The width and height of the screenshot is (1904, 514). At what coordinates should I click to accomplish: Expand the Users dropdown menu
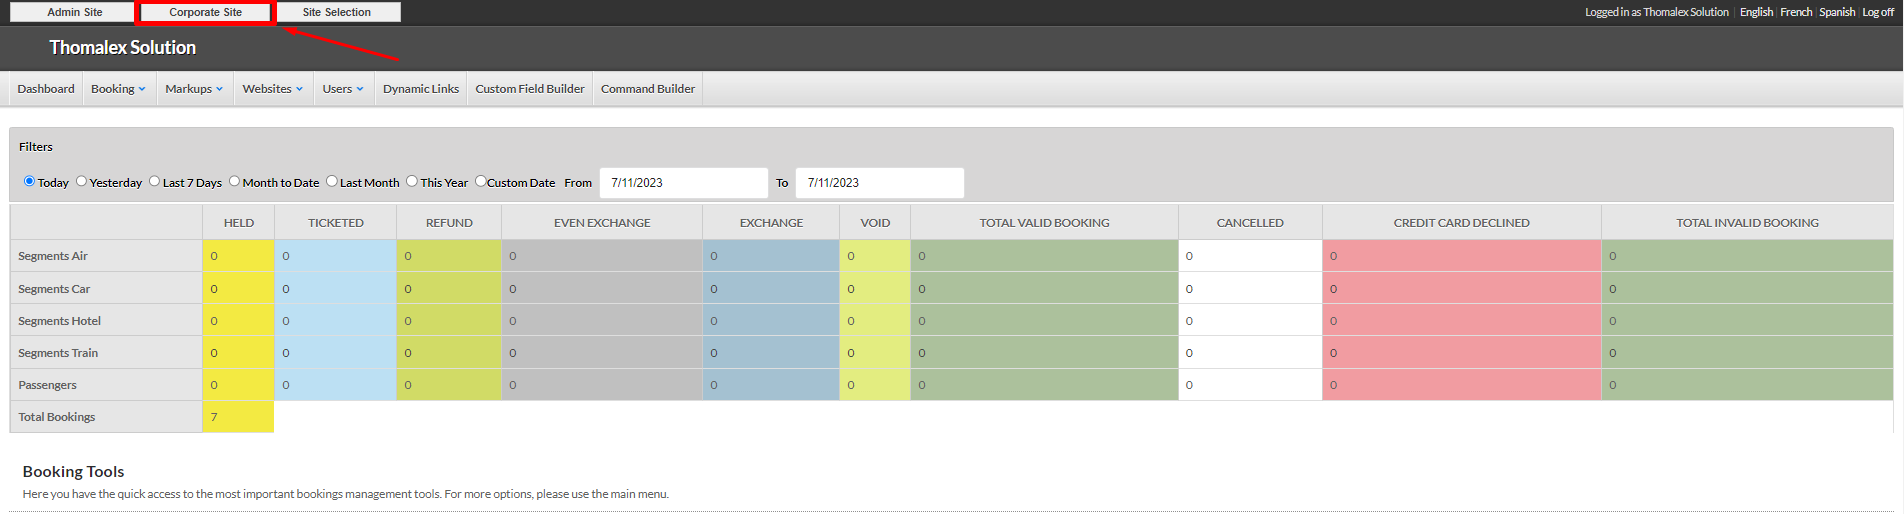point(343,89)
